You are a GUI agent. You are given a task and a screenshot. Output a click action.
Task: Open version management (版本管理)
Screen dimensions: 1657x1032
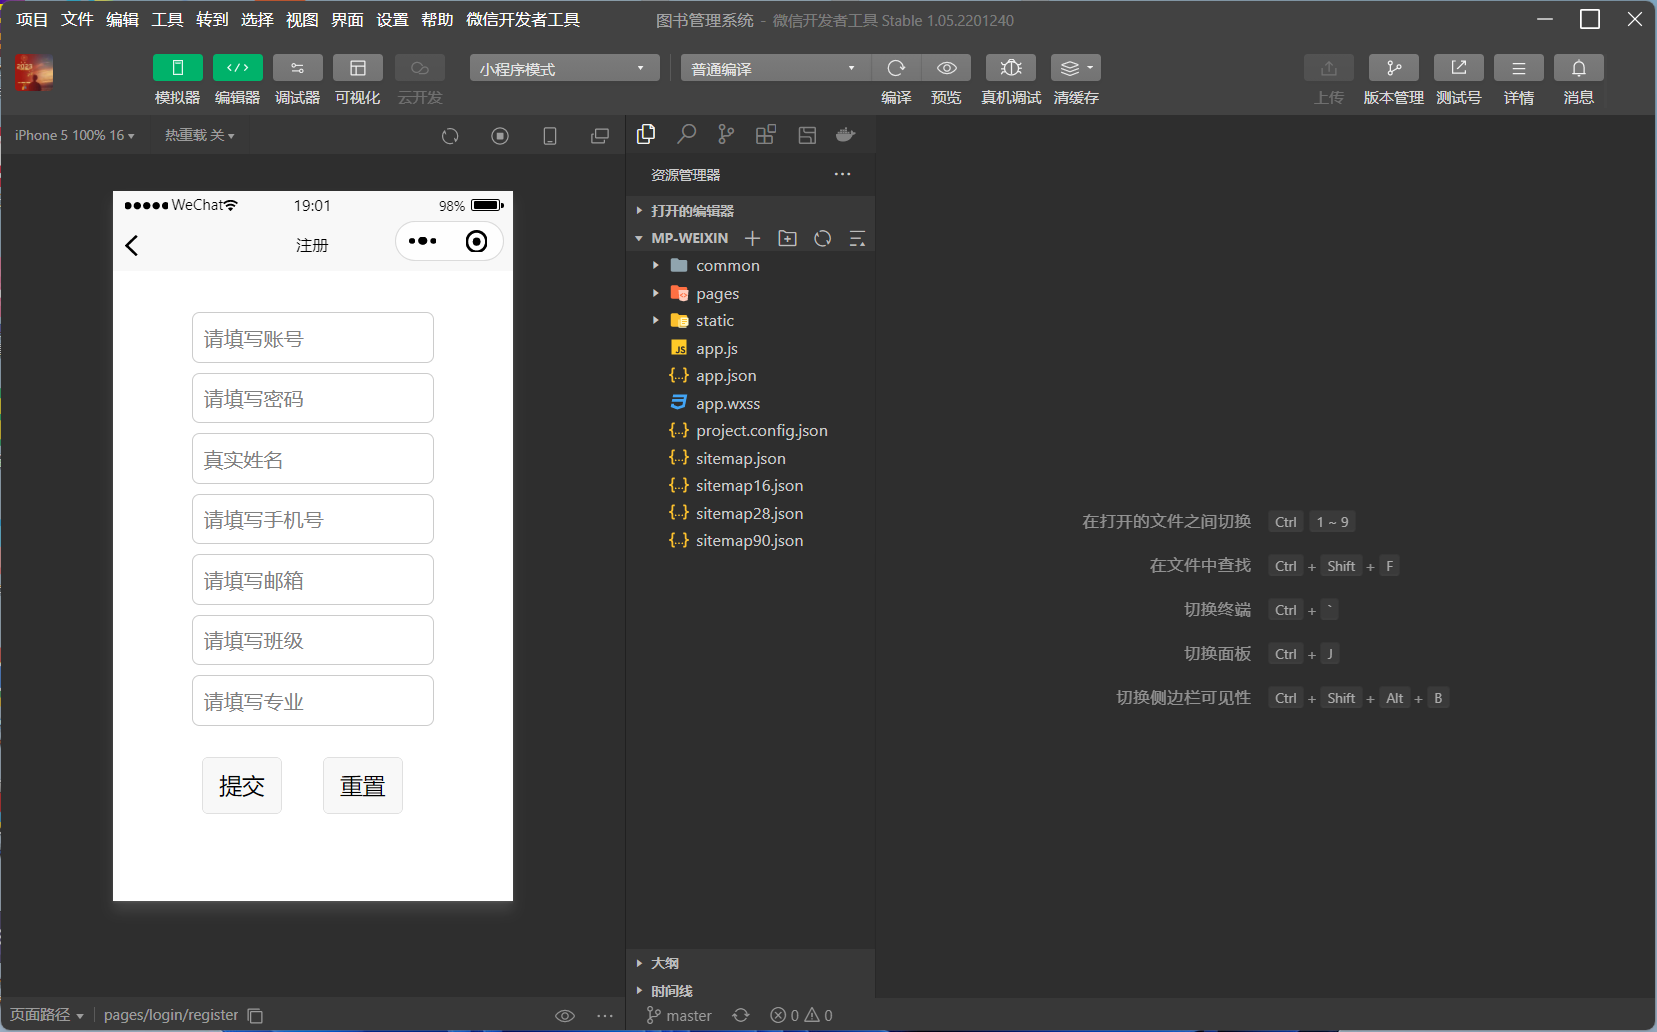point(1394,68)
